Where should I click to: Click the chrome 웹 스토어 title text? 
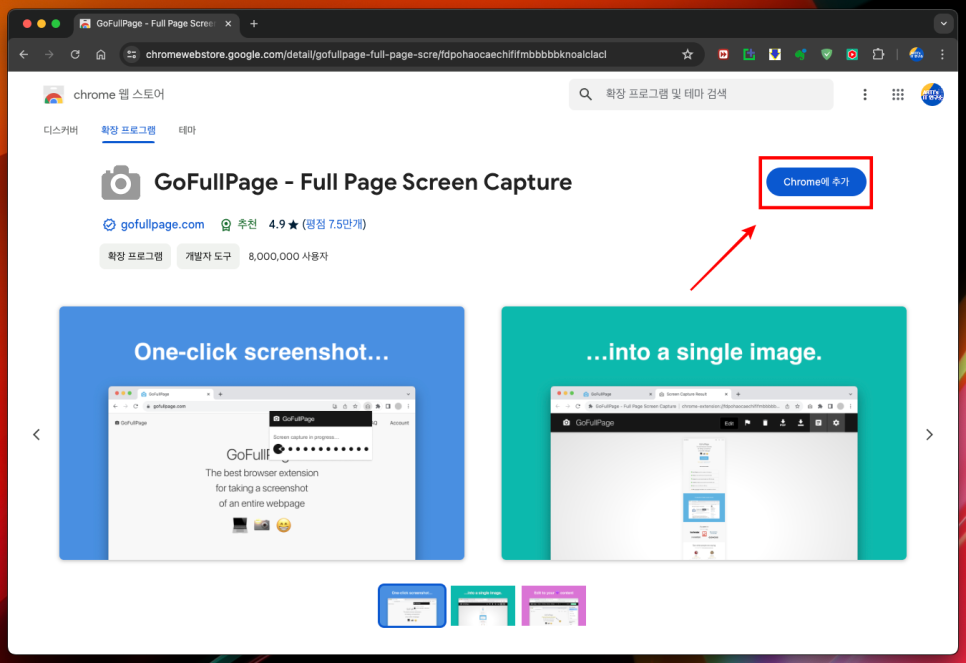click(119, 94)
